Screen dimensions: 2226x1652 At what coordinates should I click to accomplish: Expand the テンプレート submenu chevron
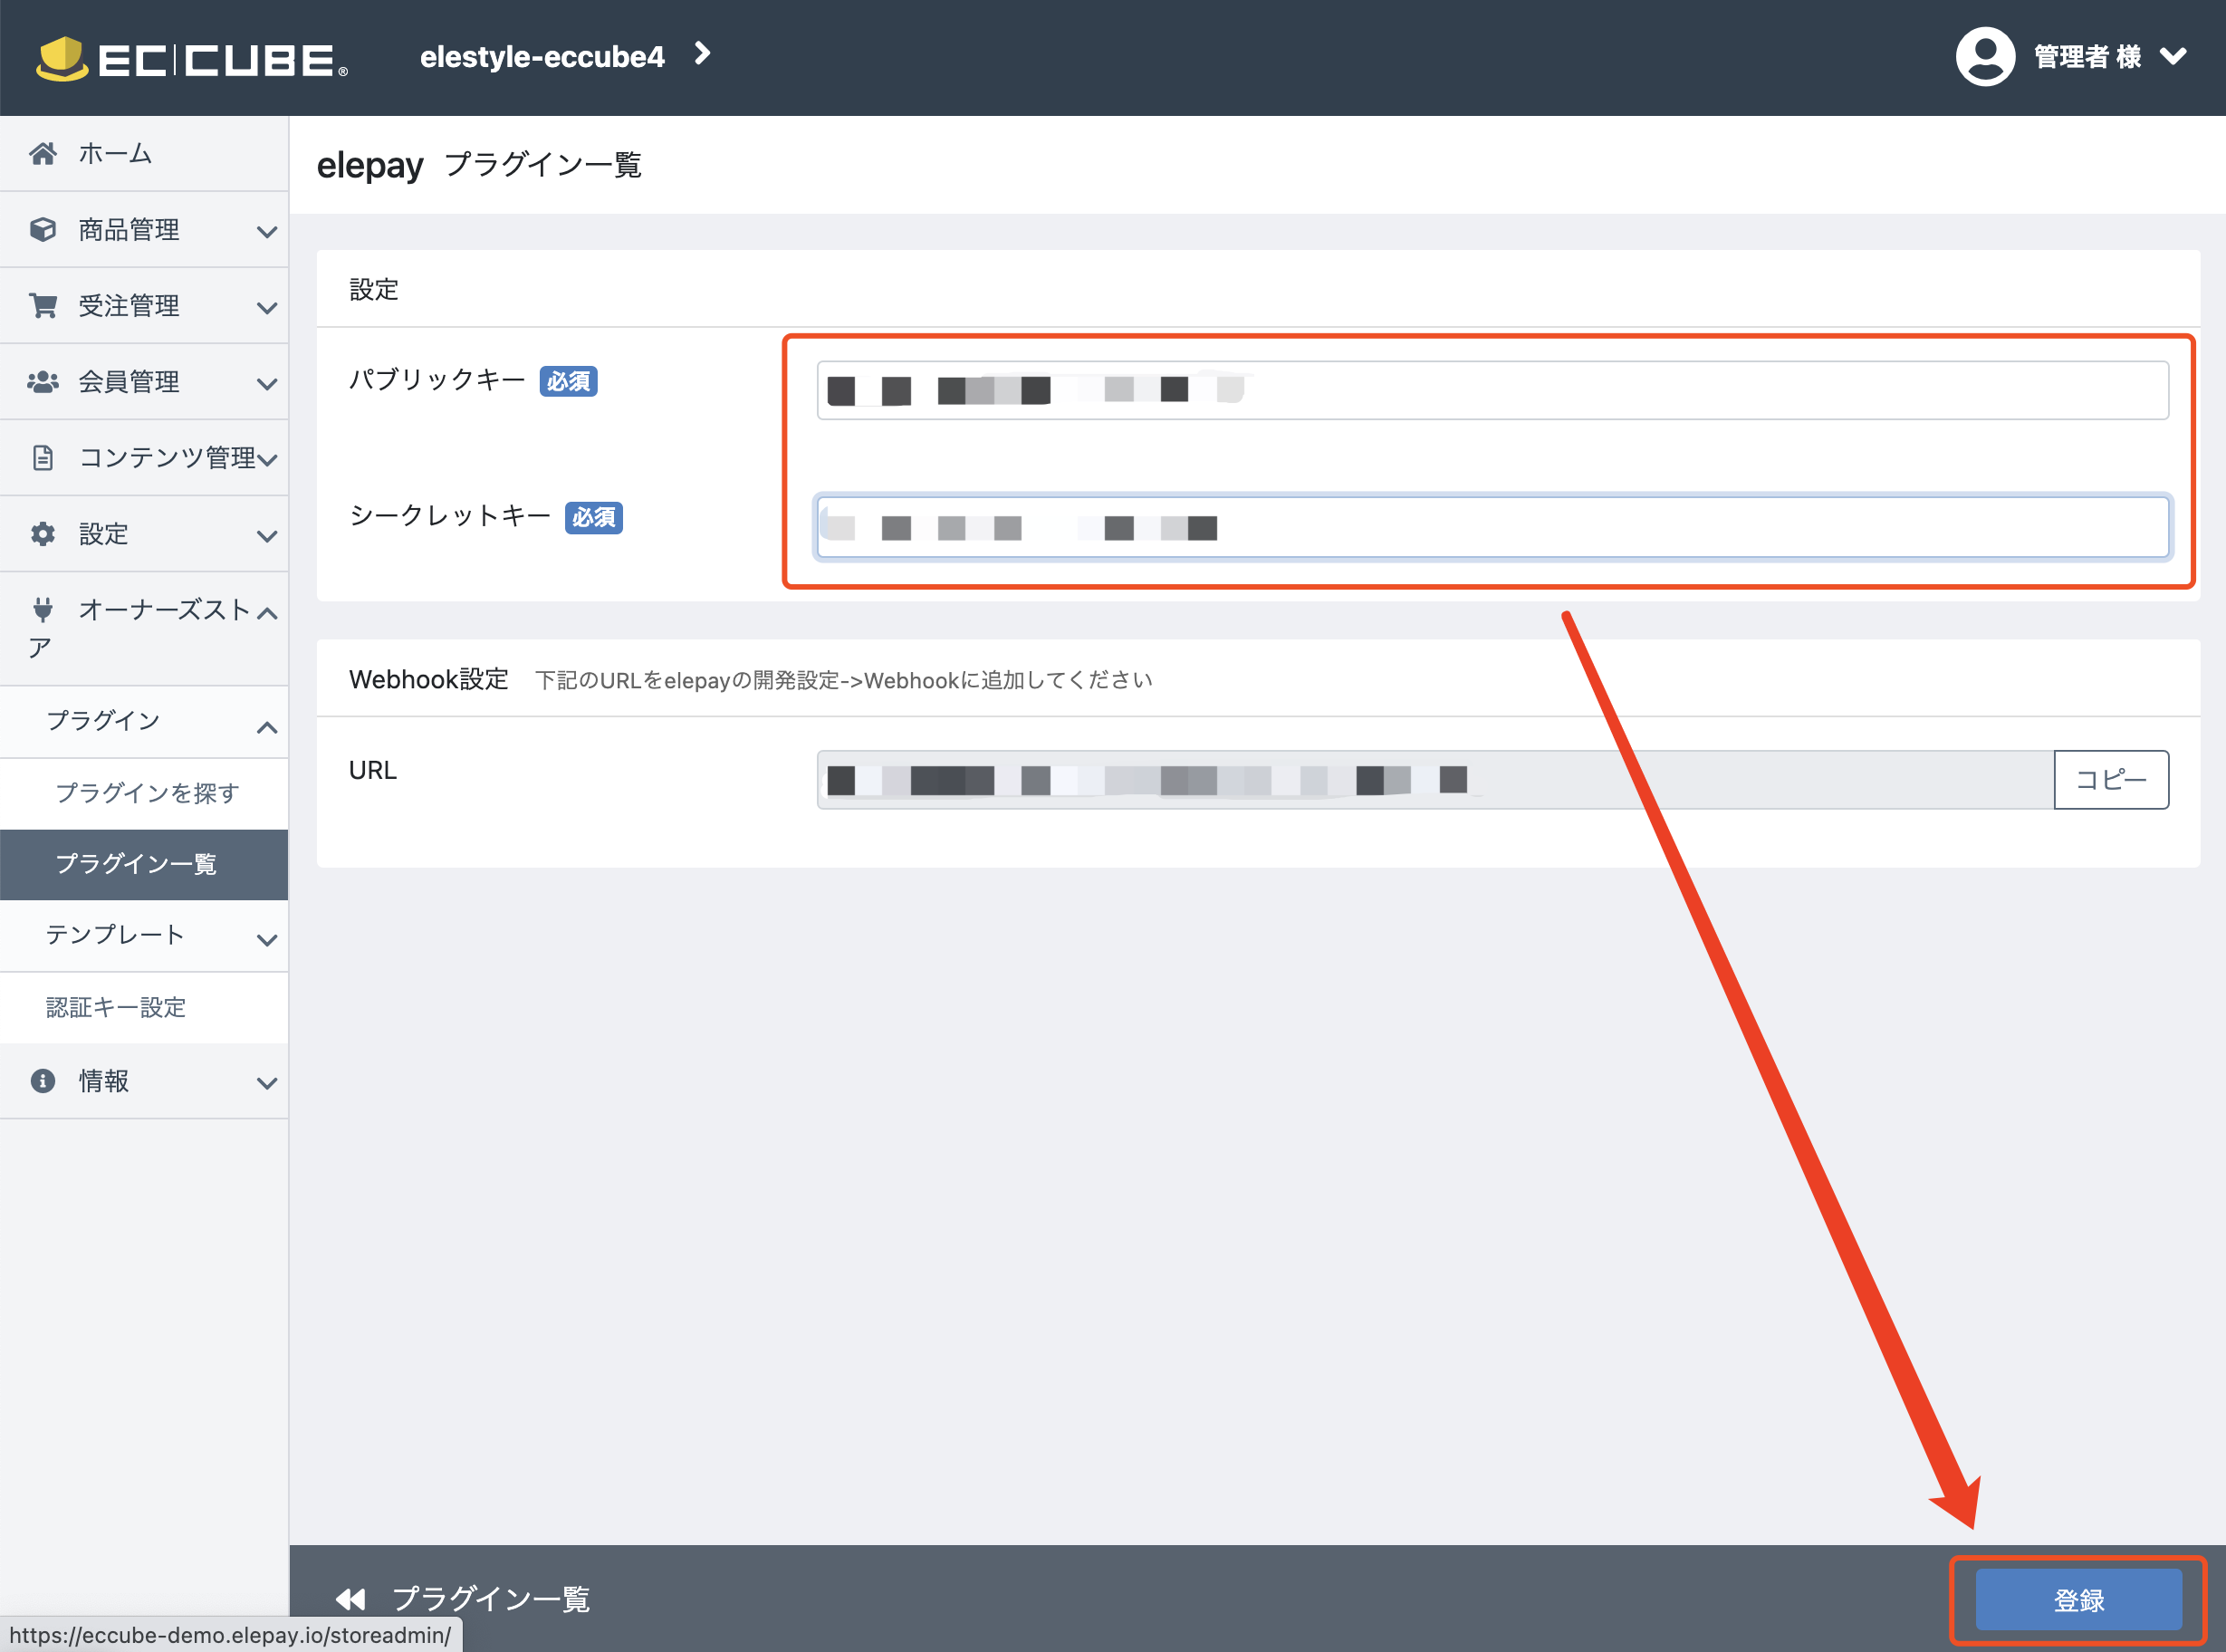(266, 939)
